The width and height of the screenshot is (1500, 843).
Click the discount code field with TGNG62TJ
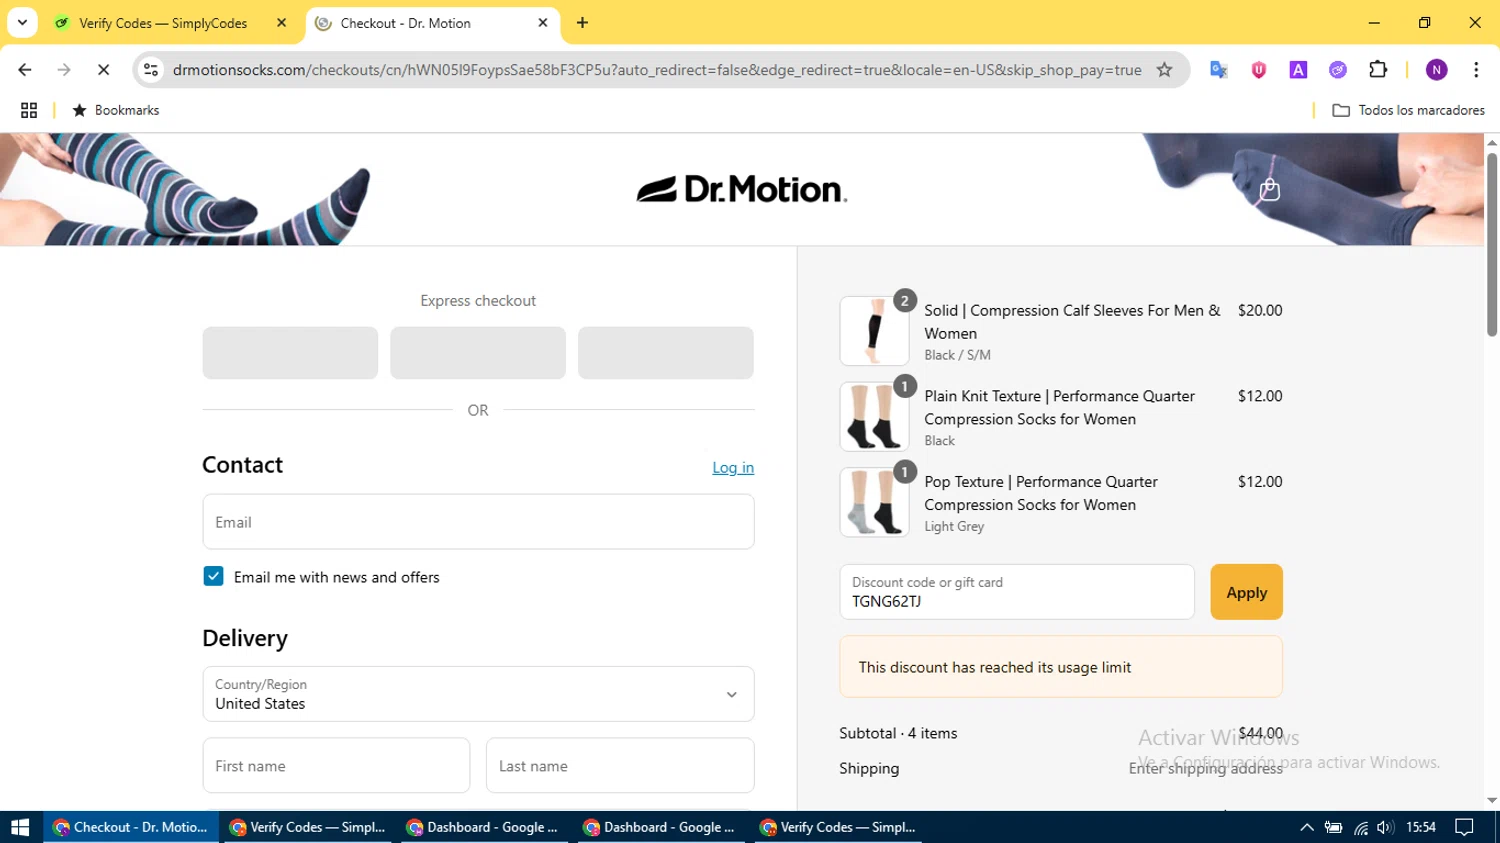click(1017, 592)
